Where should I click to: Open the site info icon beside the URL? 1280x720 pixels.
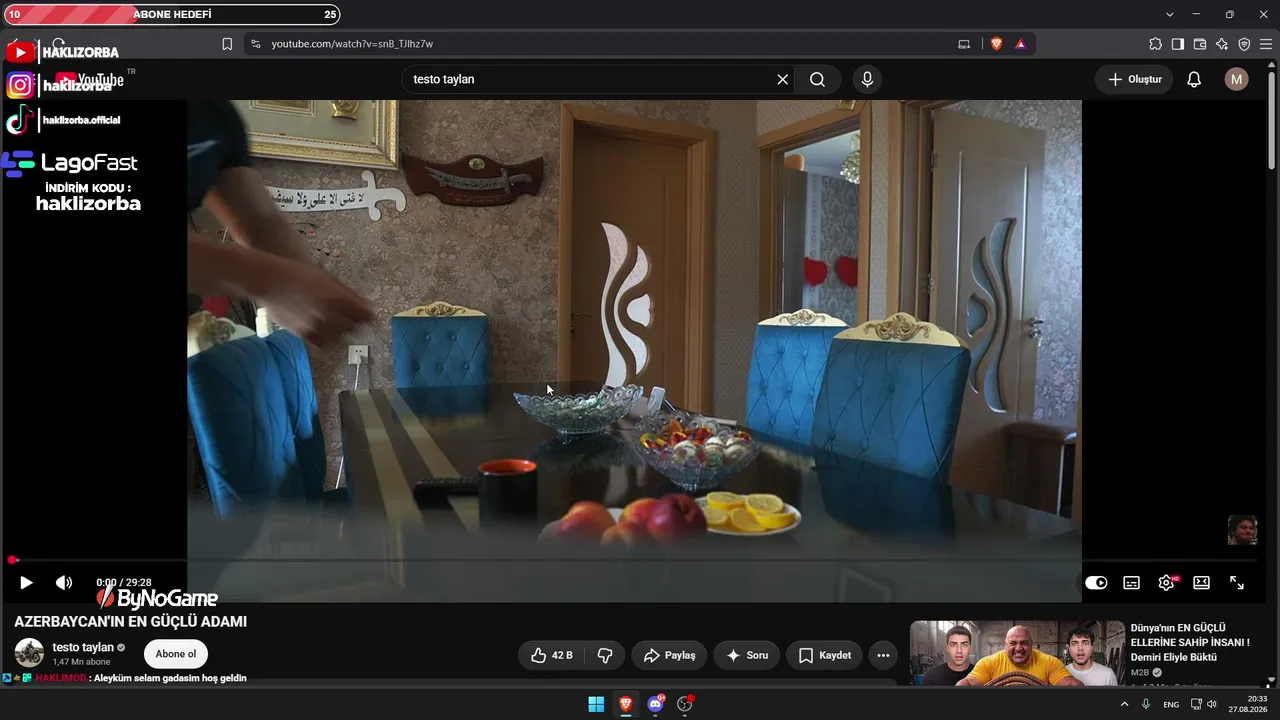point(255,44)
